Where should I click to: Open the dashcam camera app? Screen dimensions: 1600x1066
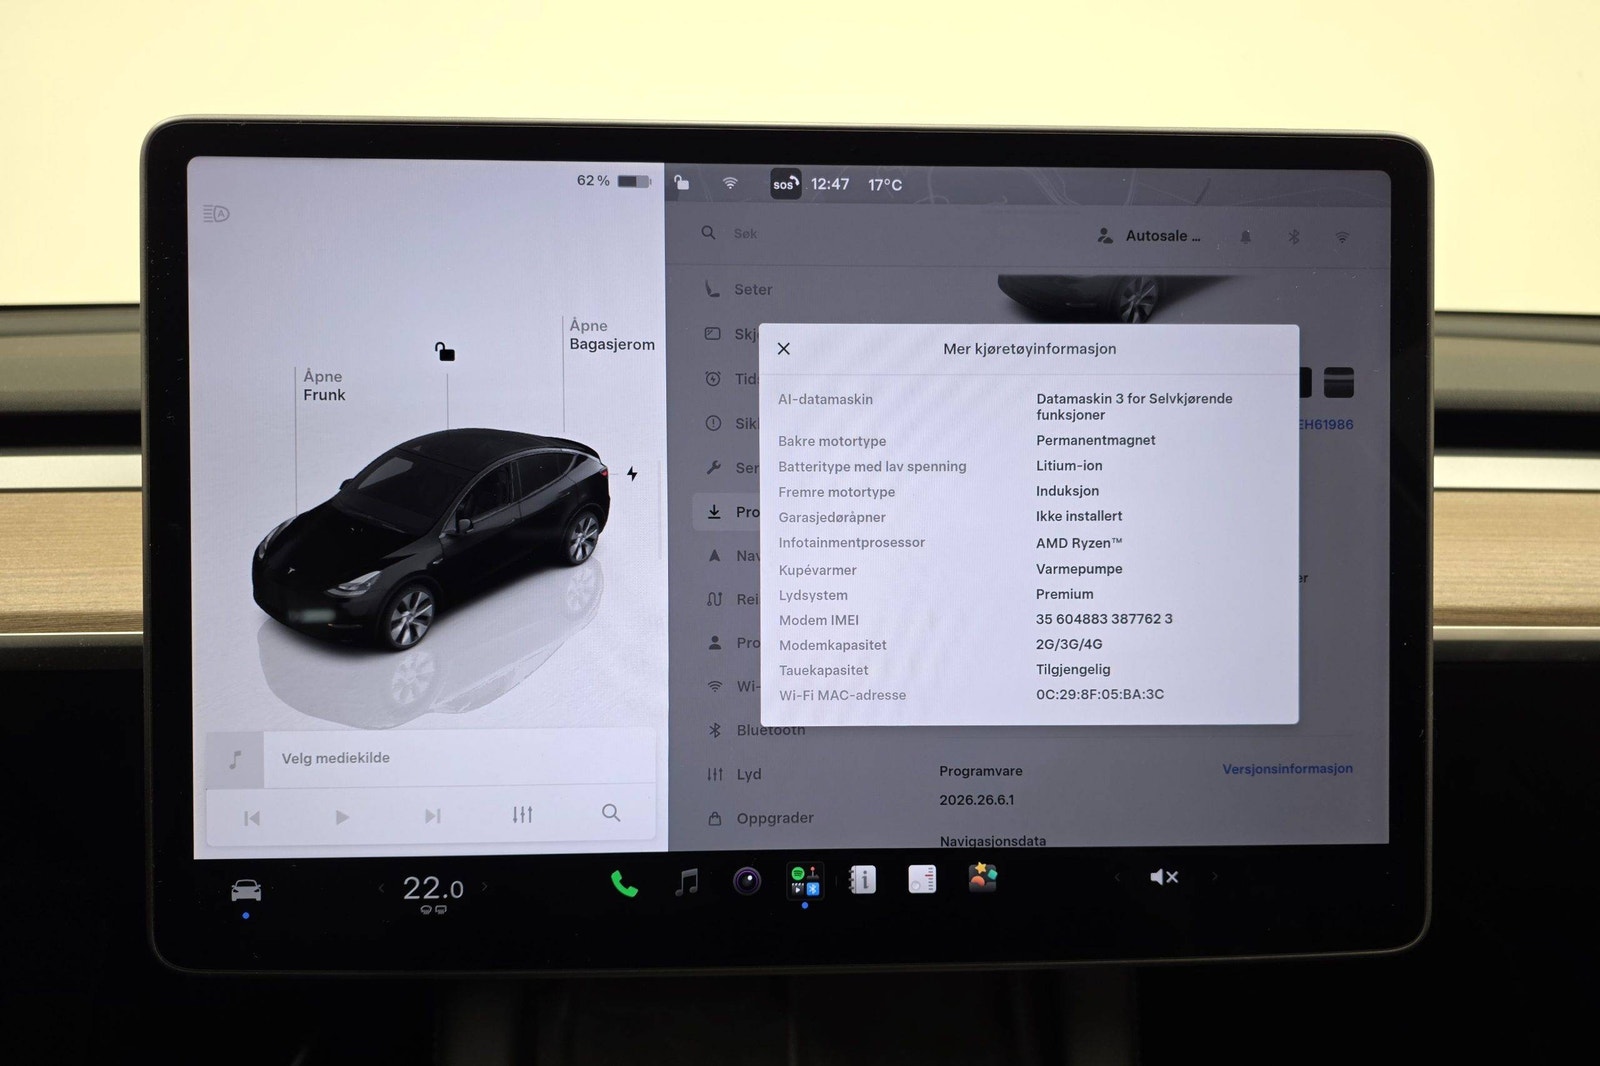[746, 881]
